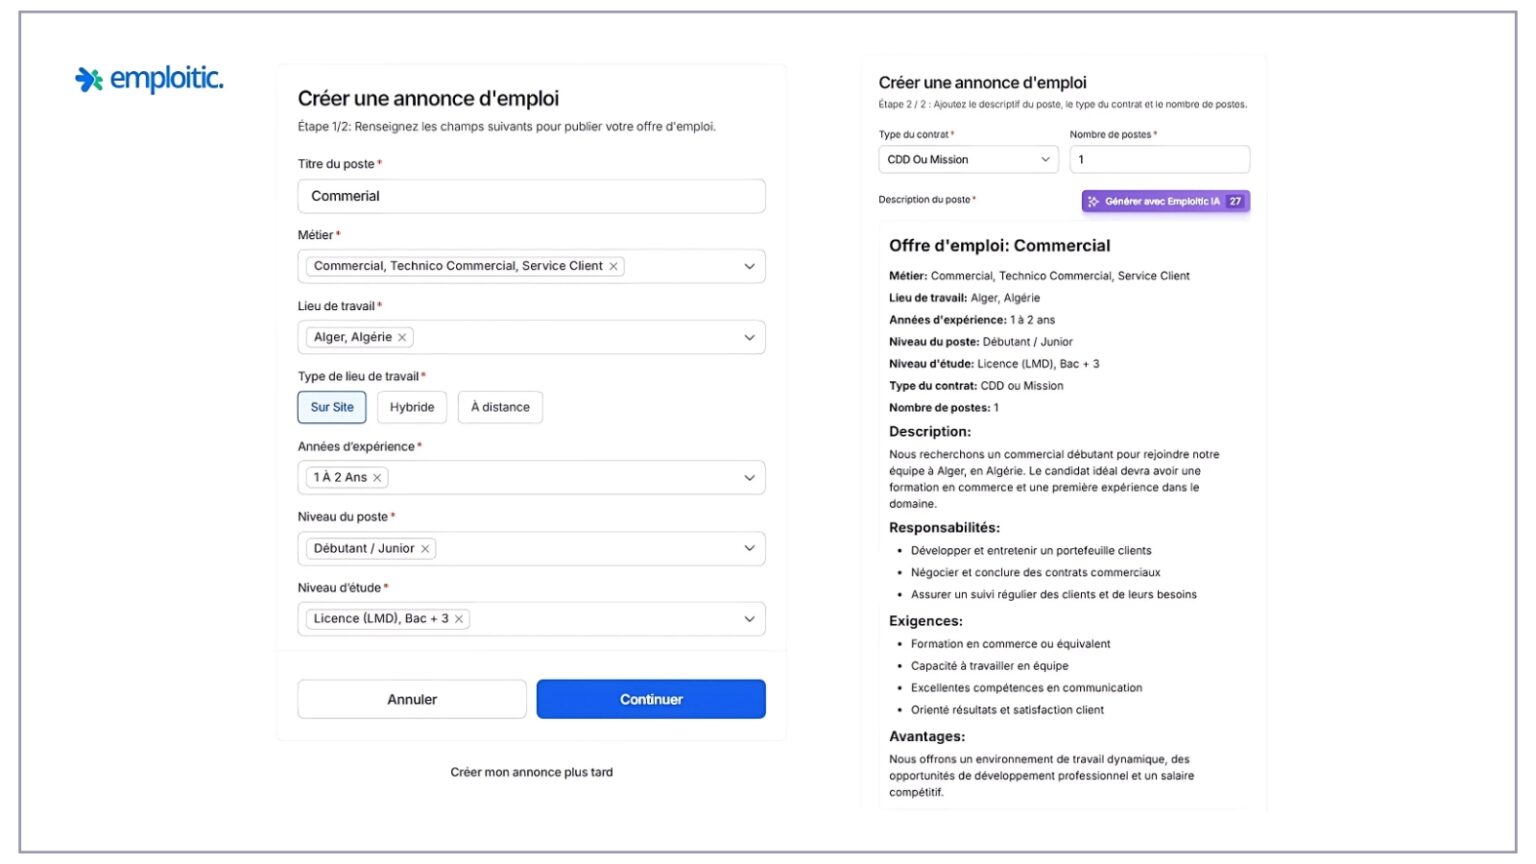Screen dimensions: 1536x864
Task: Remove the "1 À 2 Ans" experience chip
Action: pyautogui.click(x=376, y=477)
